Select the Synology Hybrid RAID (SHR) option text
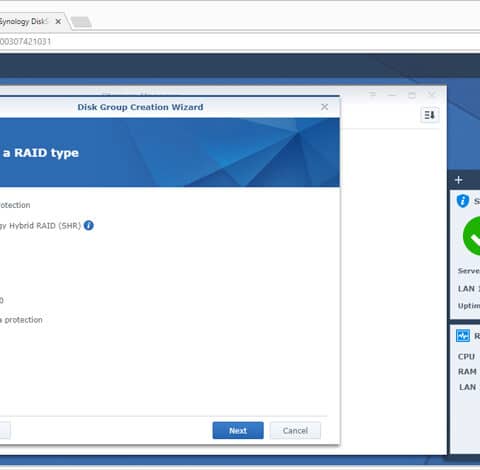480x470 pixels. 40,226
